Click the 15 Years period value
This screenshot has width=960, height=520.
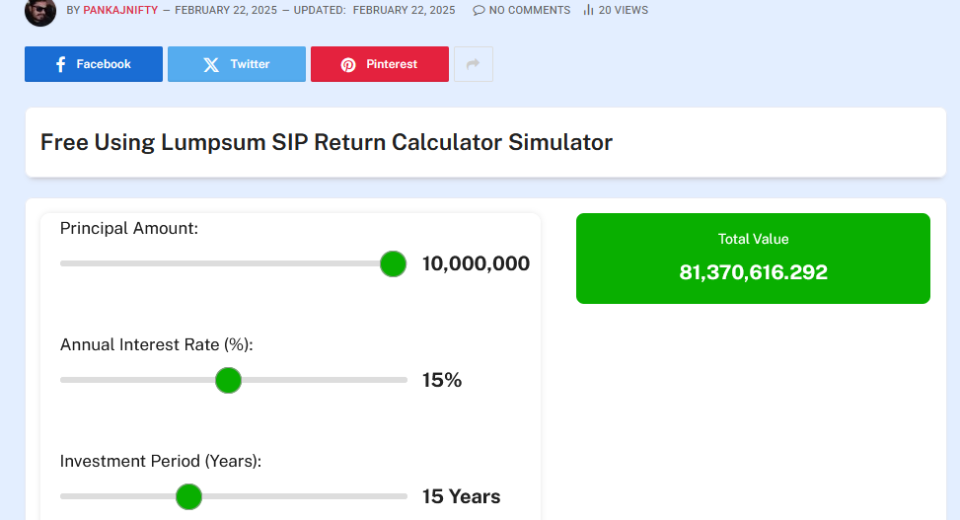461,497
